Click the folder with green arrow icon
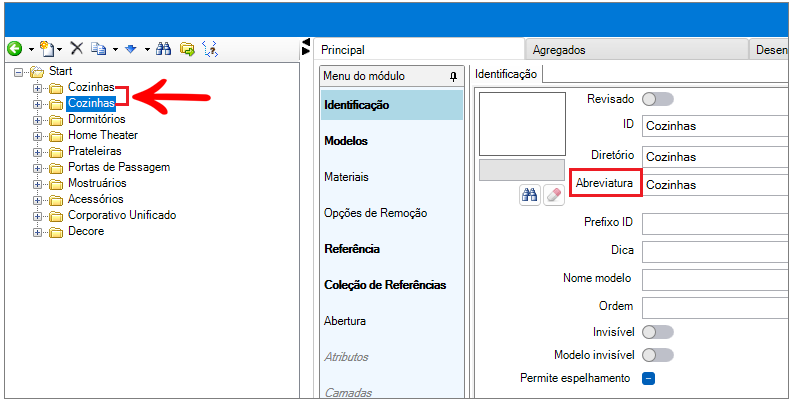The height and width of the screenshot is (400, 791). [187, 49]
